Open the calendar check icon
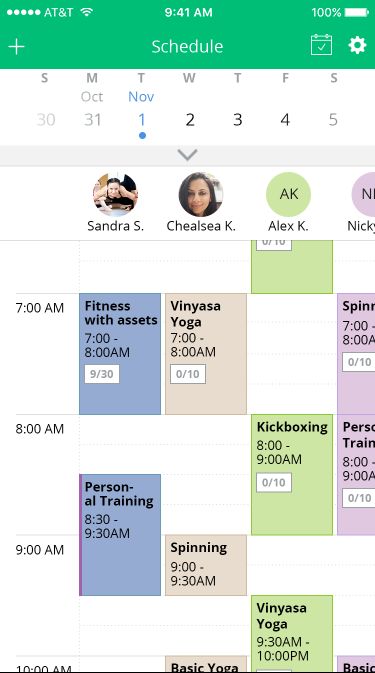The height and width of the screenshot is (673, 375). 321,45
